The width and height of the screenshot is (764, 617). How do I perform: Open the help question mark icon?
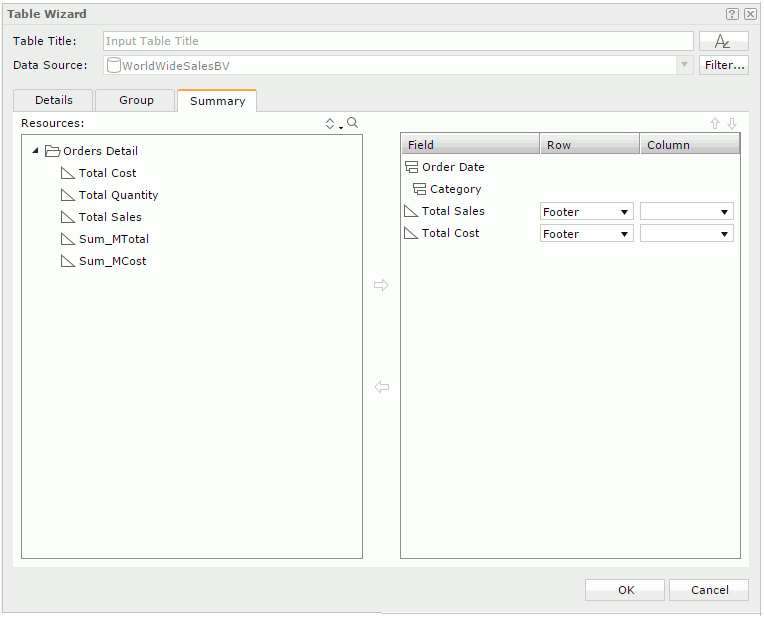(x=732, y=14)
